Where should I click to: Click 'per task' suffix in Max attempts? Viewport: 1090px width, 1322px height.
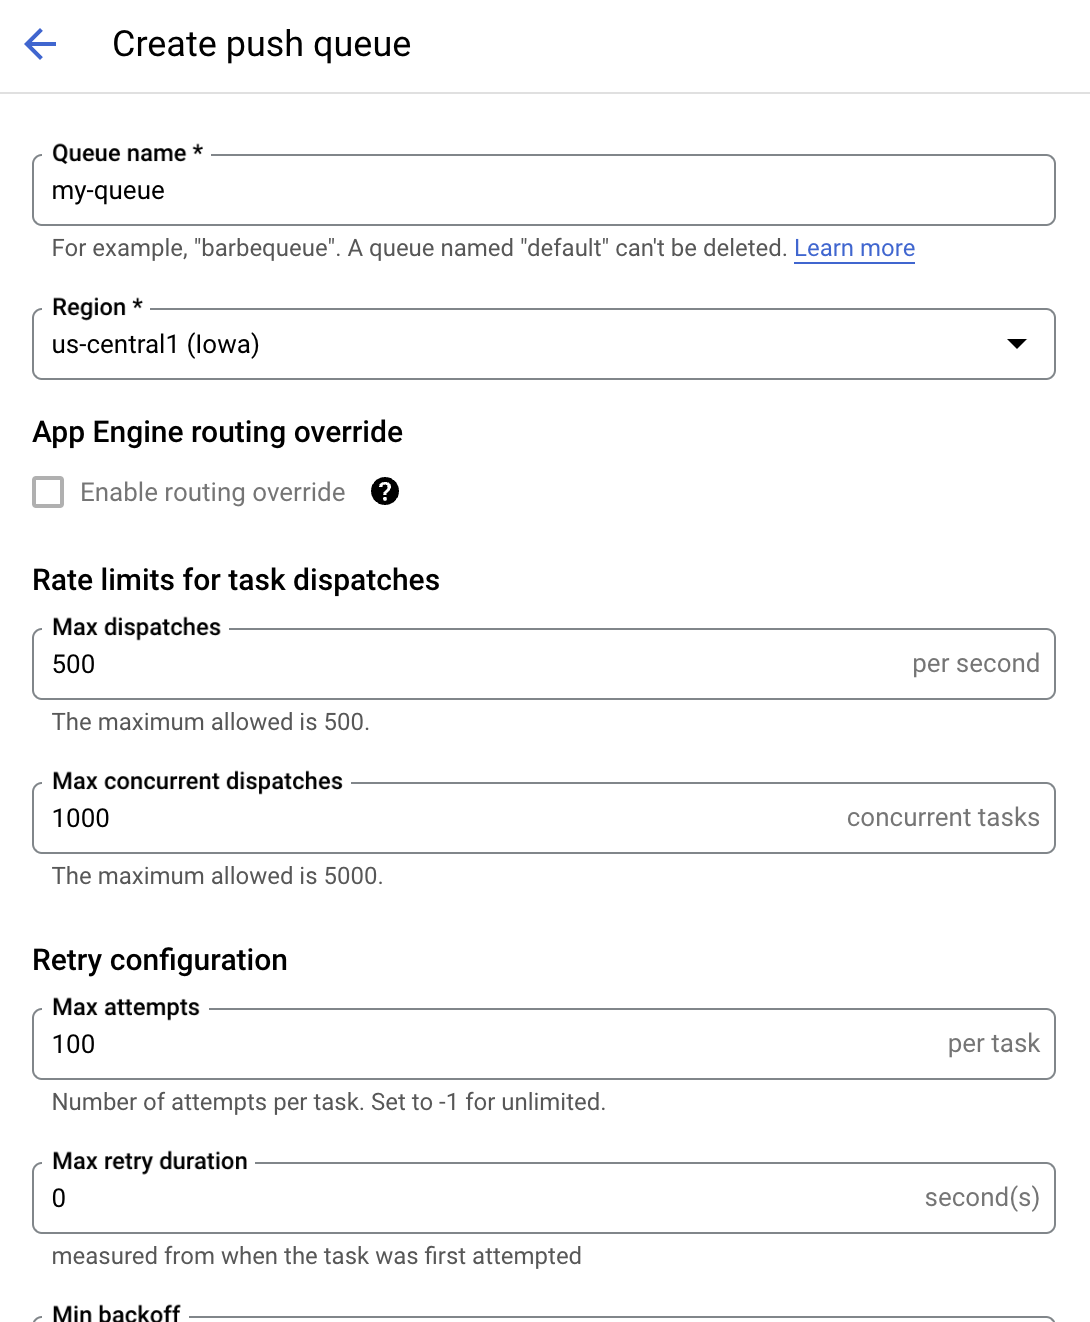tap(994, 1044)
